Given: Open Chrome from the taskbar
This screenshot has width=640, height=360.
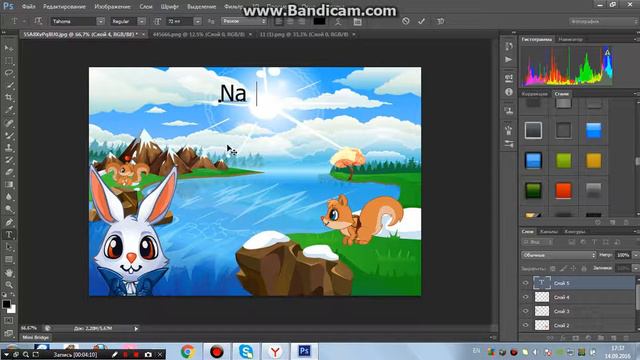Looking at the screenshot, I should [x=188, y=351].
